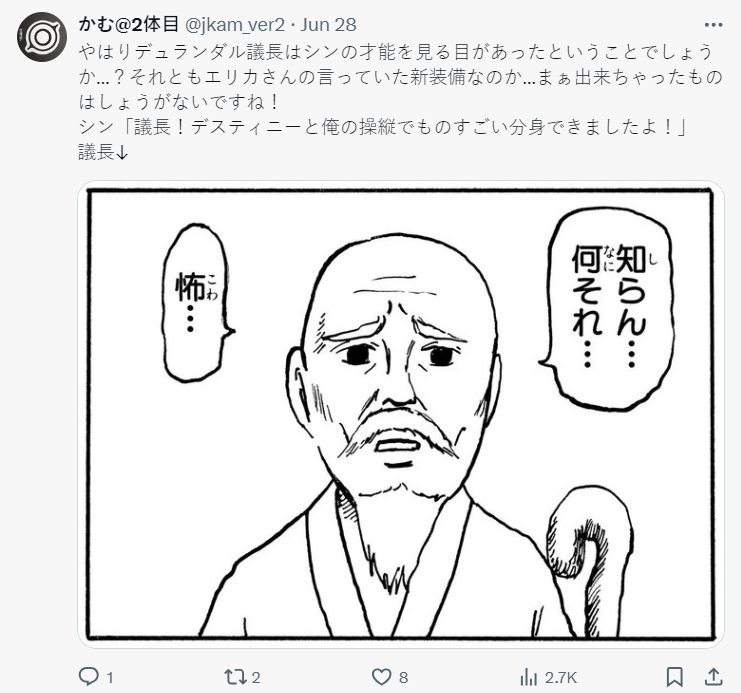Click the tweet text body

pyautogui.click(x=401, y=102)
